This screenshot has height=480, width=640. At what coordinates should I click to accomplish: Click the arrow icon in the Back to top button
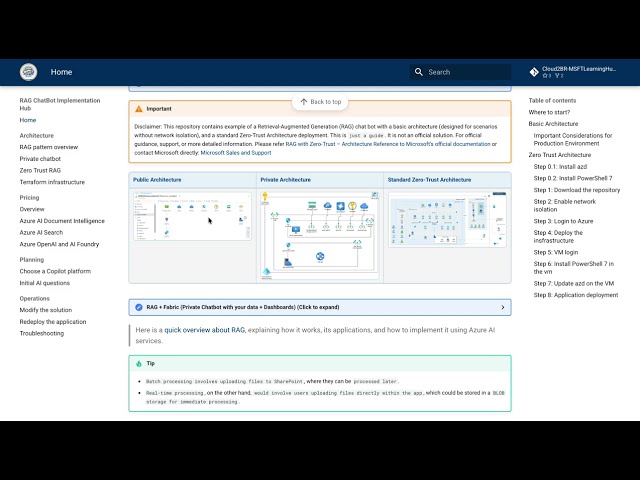pyautogui.click(x=304, y=102)
